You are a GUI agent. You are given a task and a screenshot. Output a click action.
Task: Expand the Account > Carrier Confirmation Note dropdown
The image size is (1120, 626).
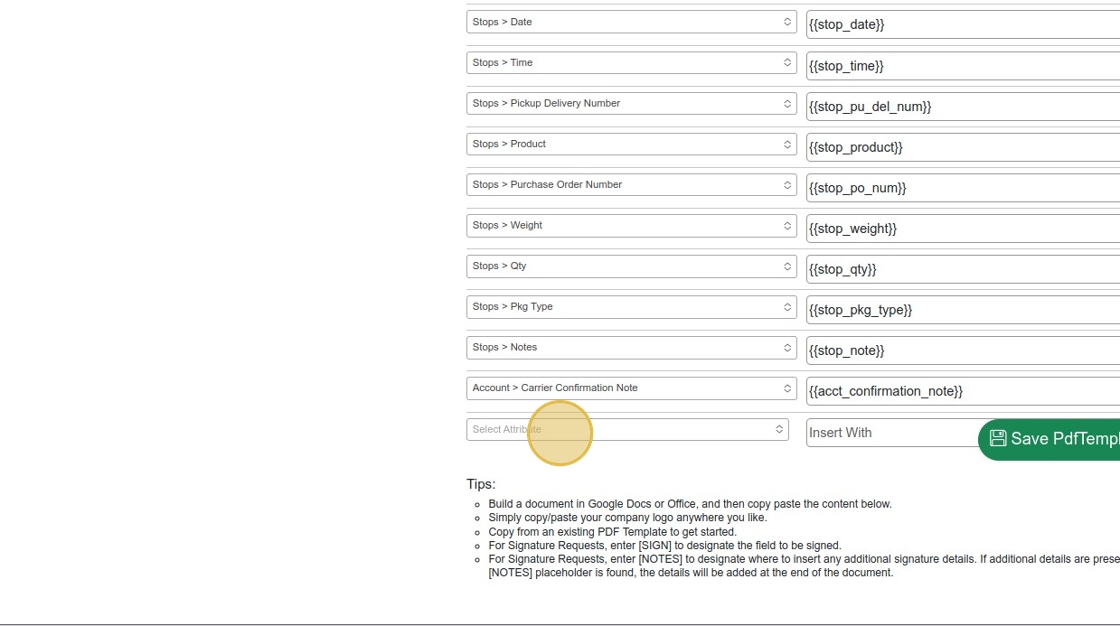click(x=631, y=388)
